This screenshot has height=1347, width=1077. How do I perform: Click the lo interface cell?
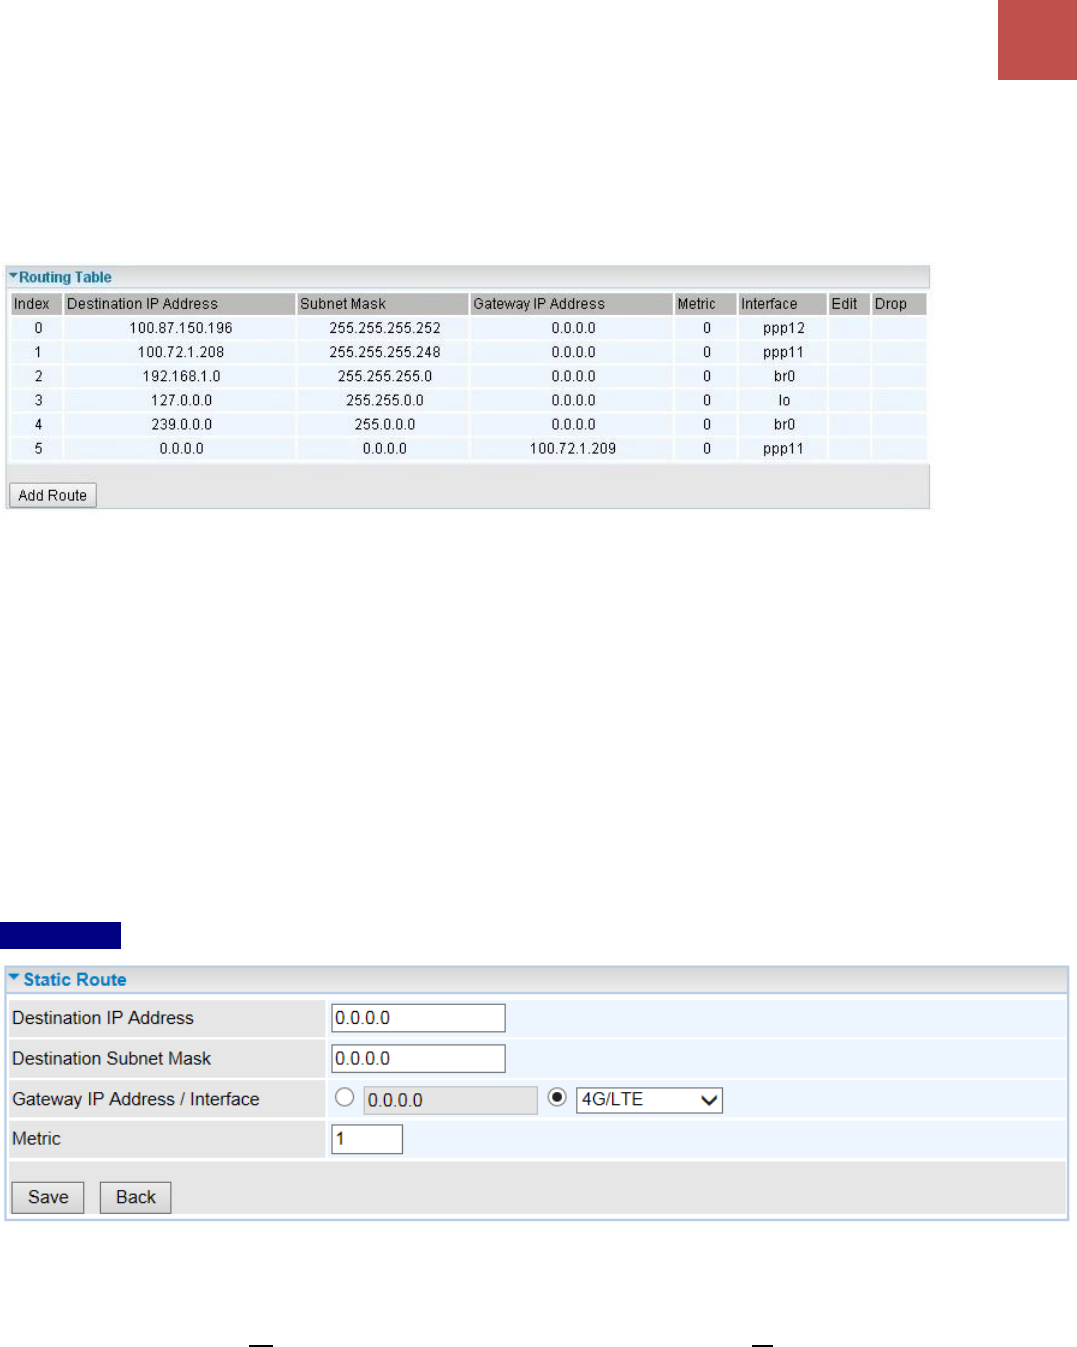point(783,400)
